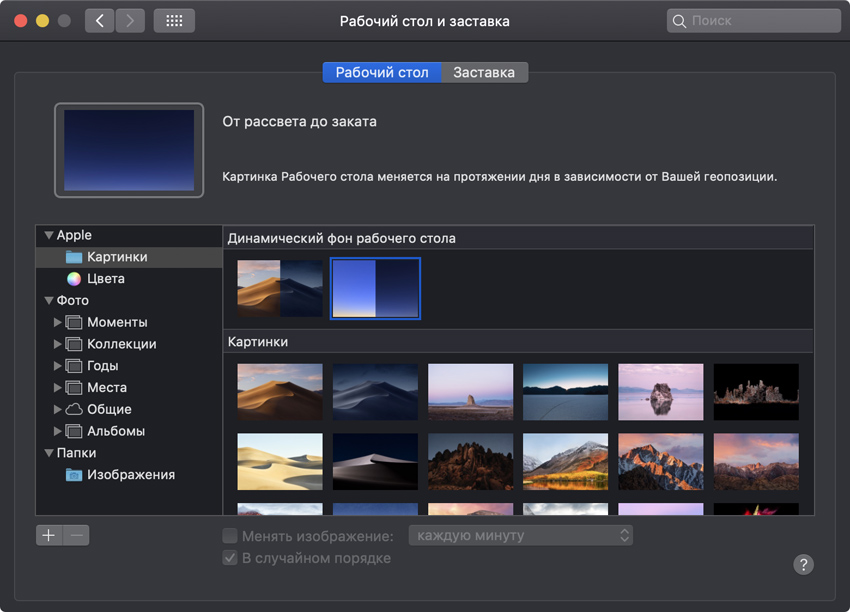Expand the Моменты disclosure triangle
This screenshot has width=850, height=612.
(x=57, y=323)
